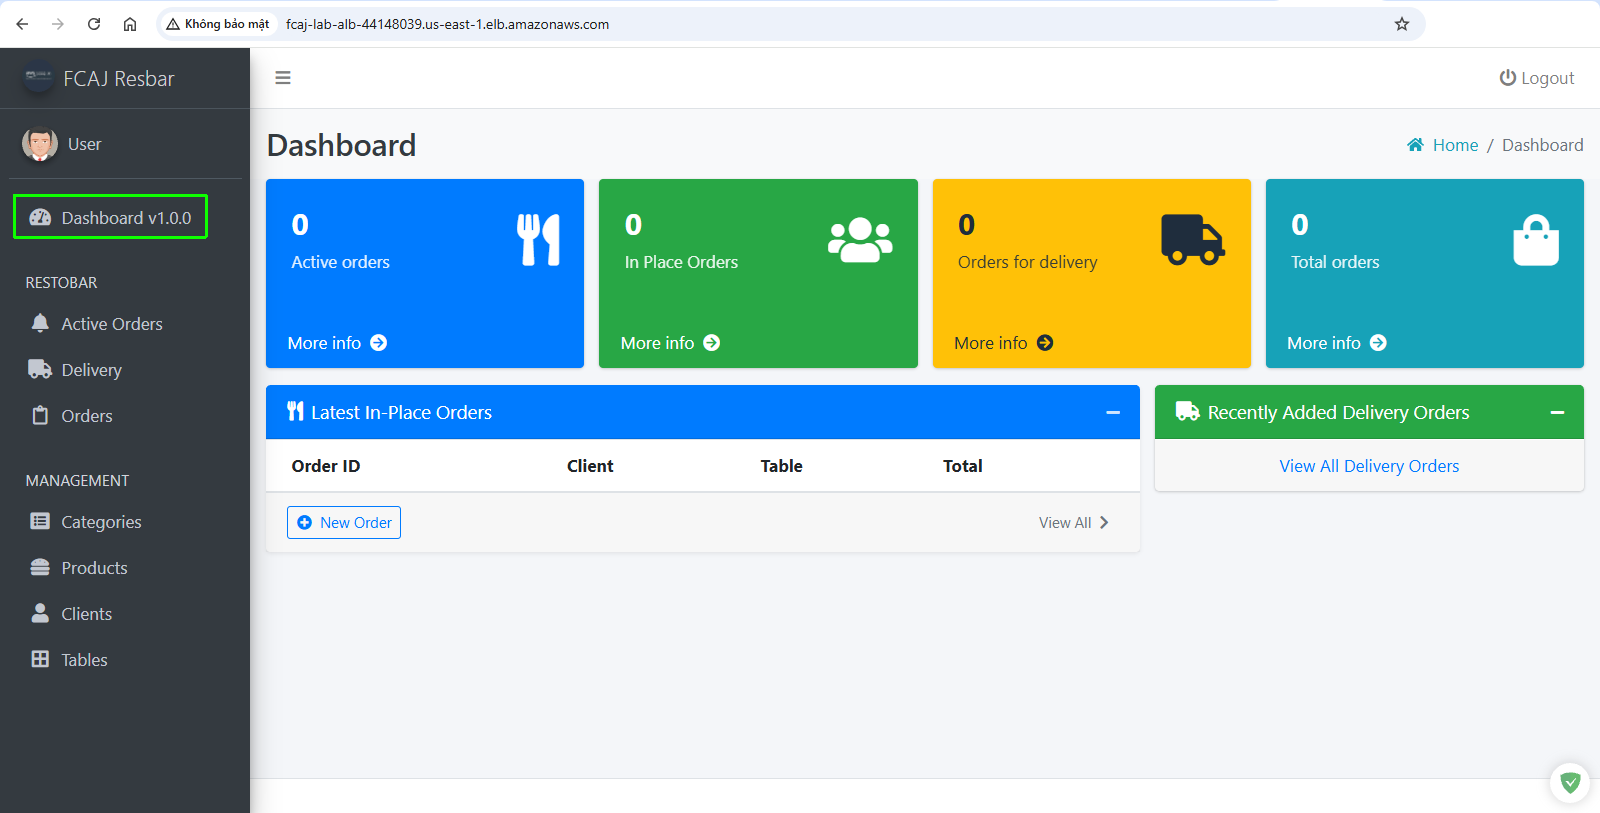Image resolution: width=1600 pixels, height=813 pixels.
Task: Toggle the sidebar hamburger menu
Action: [x=283, y=78]
